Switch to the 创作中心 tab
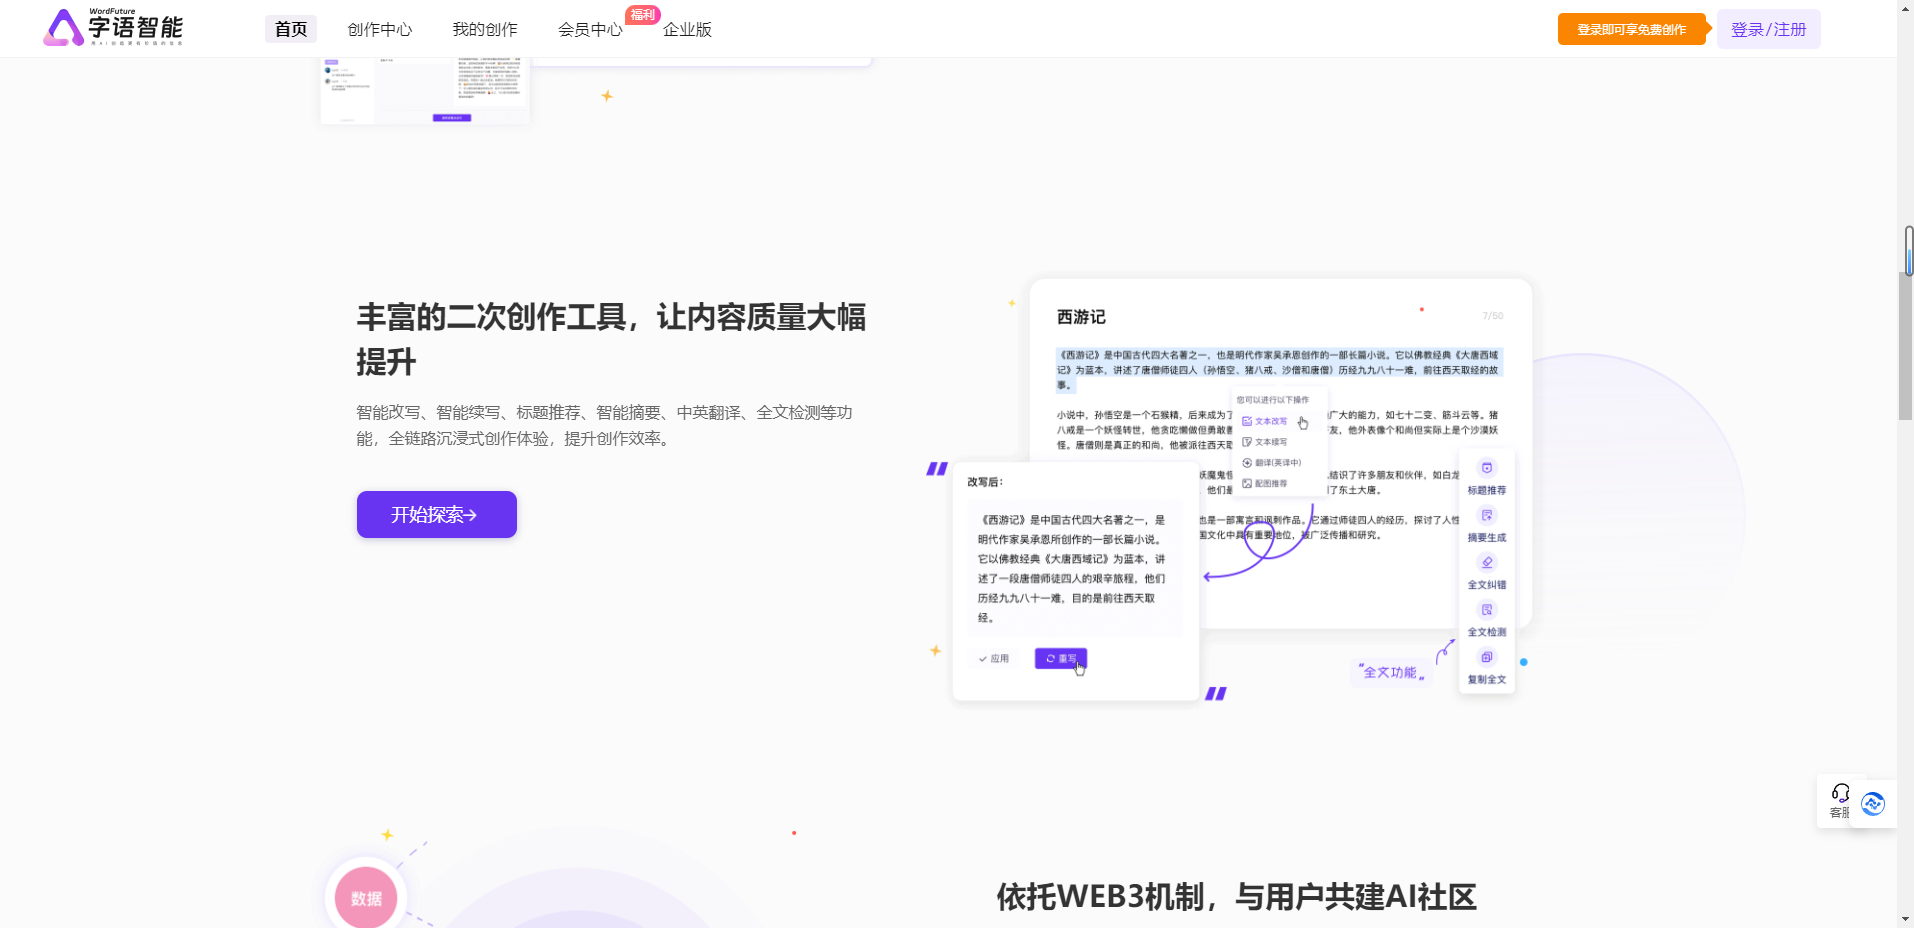This screenshot has width=1914, height=928. [379, 29]
